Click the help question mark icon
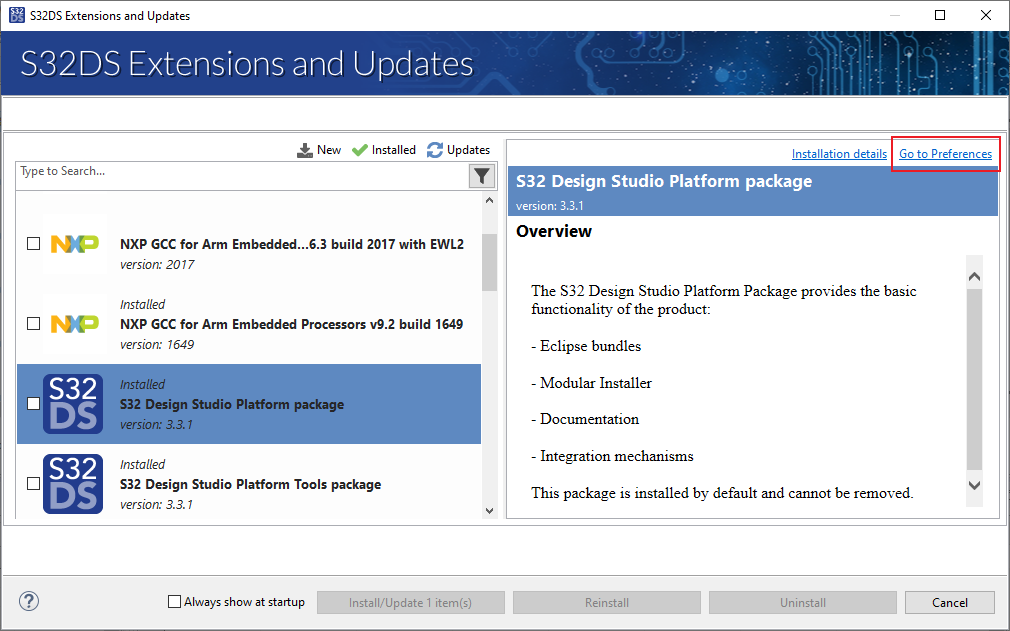1010x631 pixels. tap(28, 601)
